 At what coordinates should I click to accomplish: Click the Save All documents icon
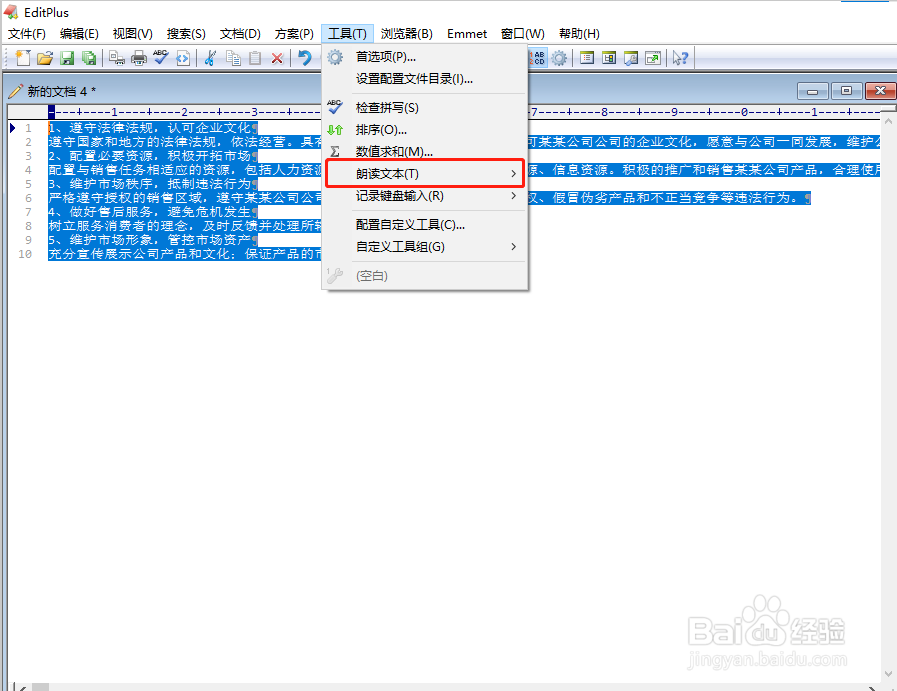click(89, 58)
